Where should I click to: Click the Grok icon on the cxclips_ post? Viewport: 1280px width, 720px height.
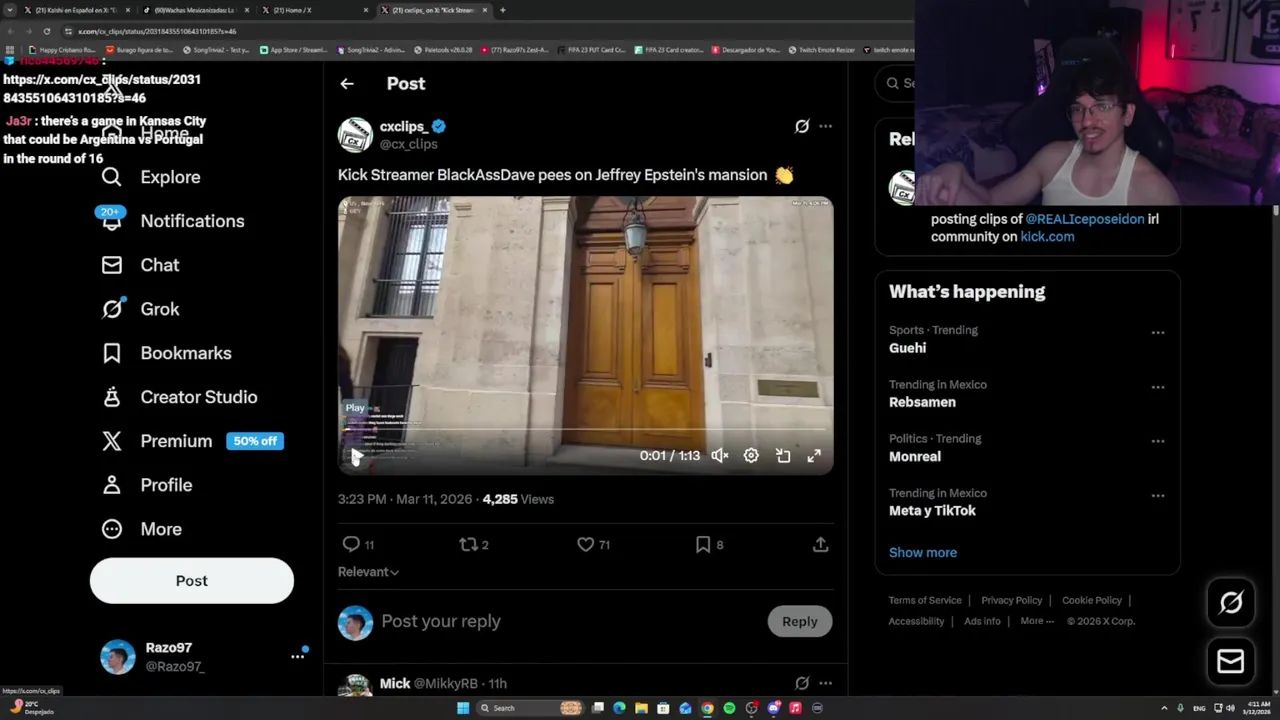point(802,126)
